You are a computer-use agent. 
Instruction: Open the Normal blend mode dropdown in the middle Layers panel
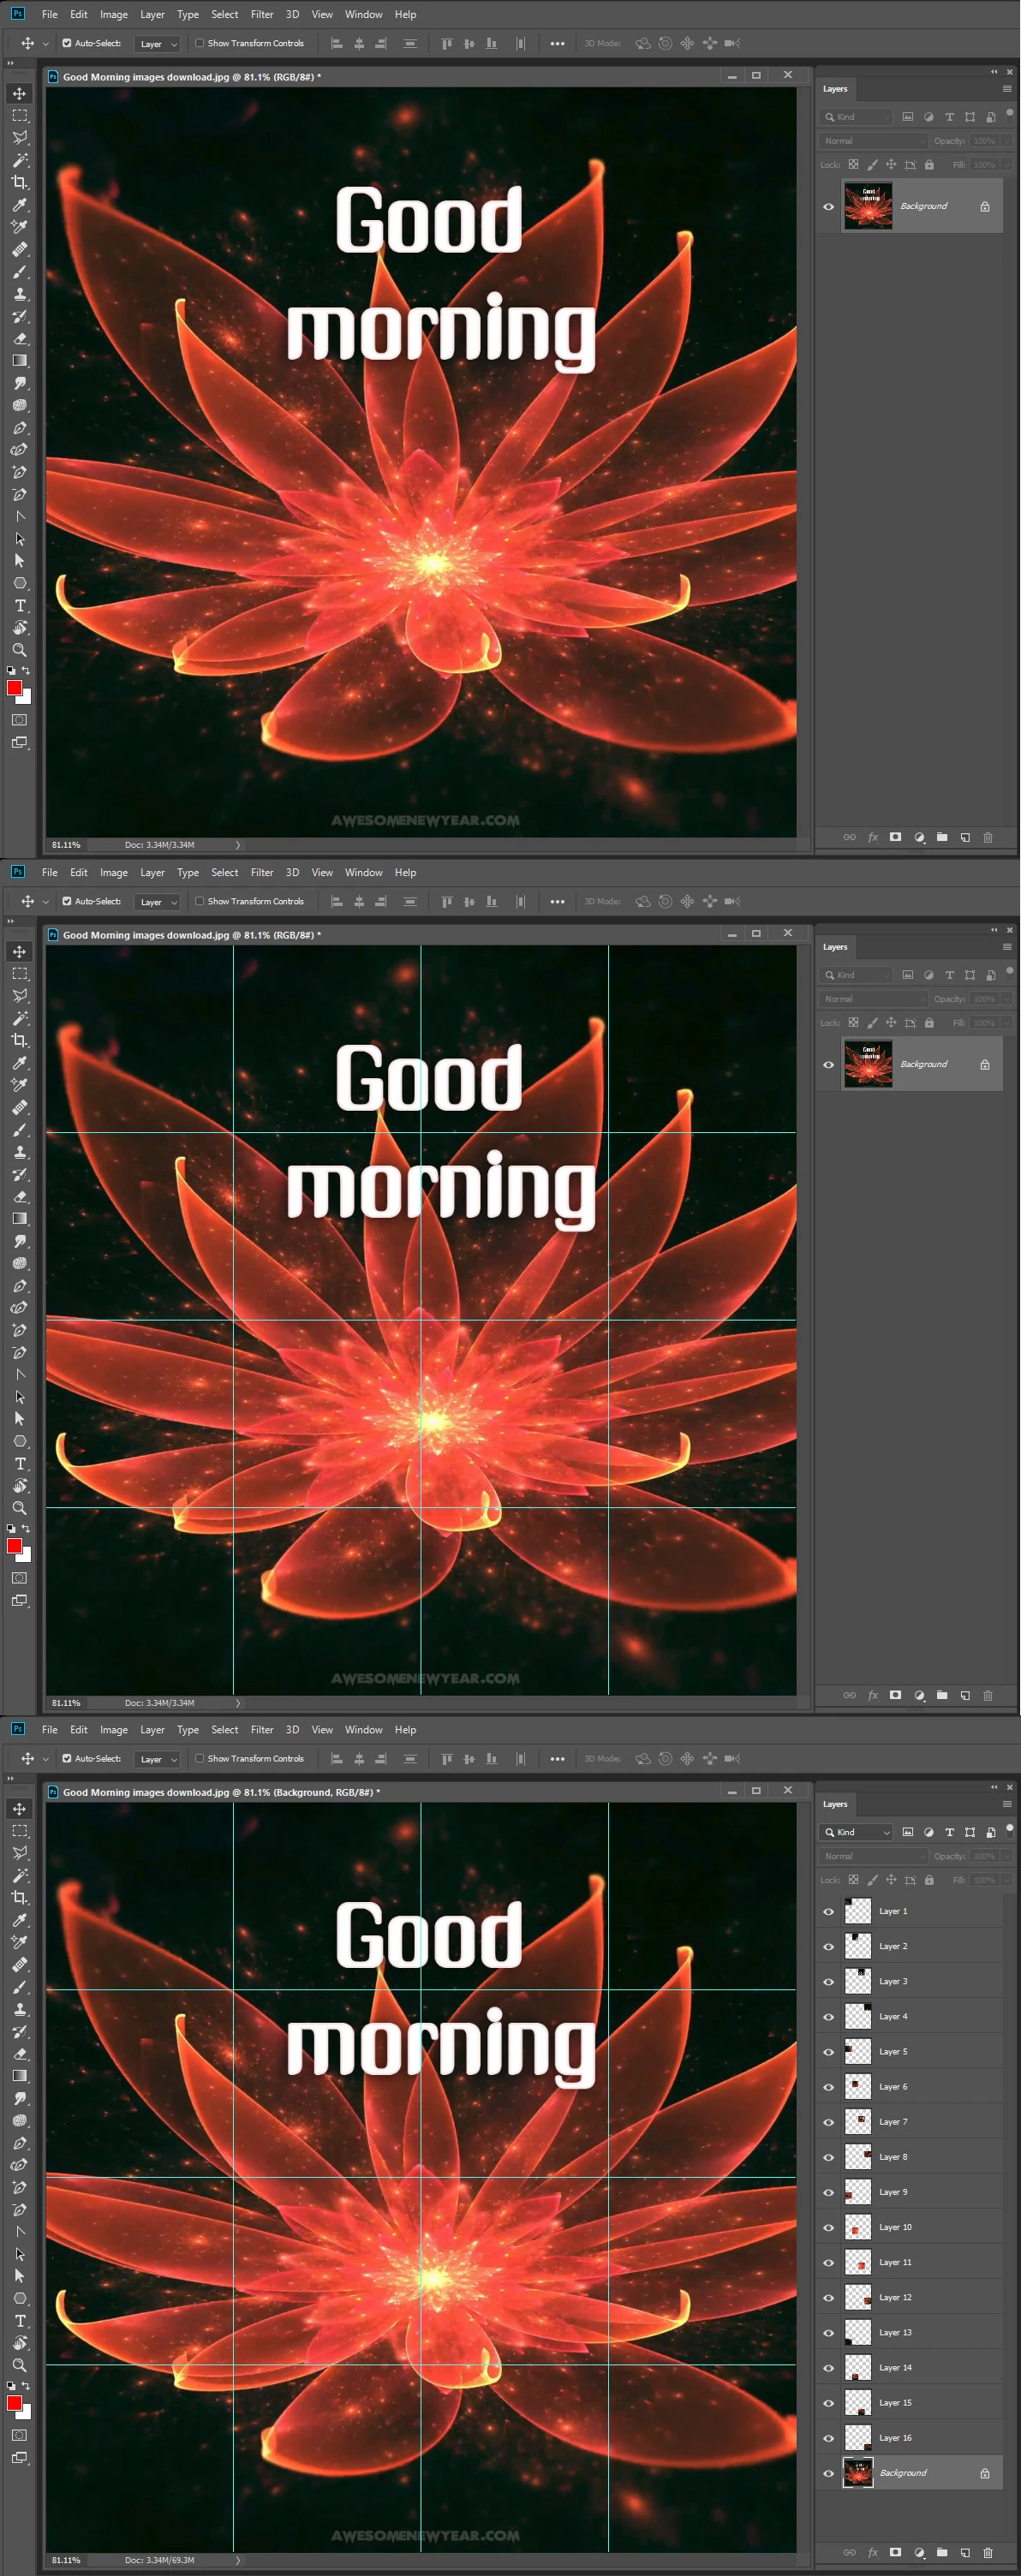pos(873,999)
